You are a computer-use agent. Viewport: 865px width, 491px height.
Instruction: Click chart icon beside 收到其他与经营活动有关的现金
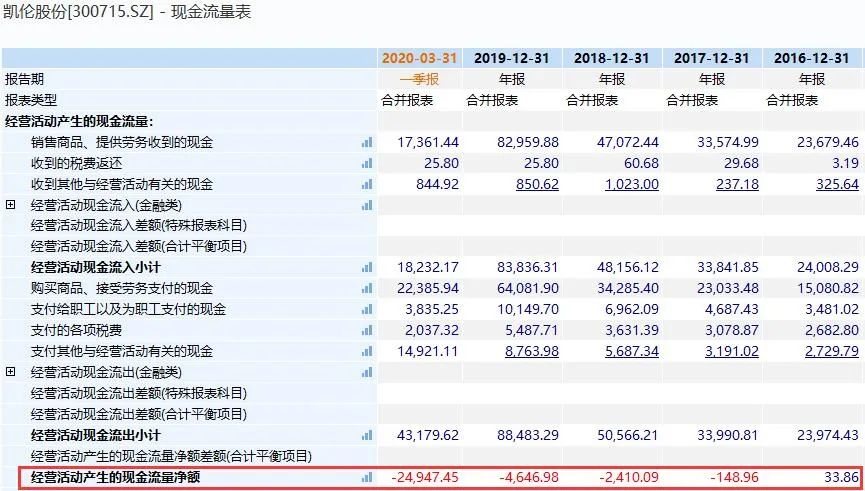pos(367,184)
